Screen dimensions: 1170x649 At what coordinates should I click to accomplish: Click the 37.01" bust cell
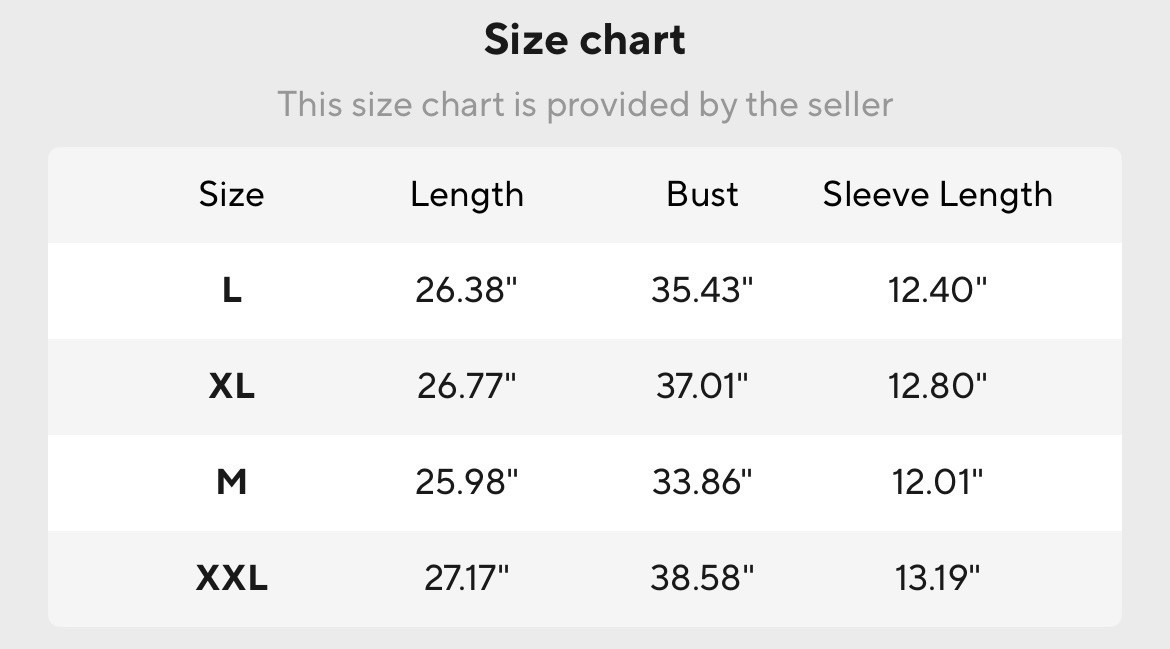[x=702, y=386]
